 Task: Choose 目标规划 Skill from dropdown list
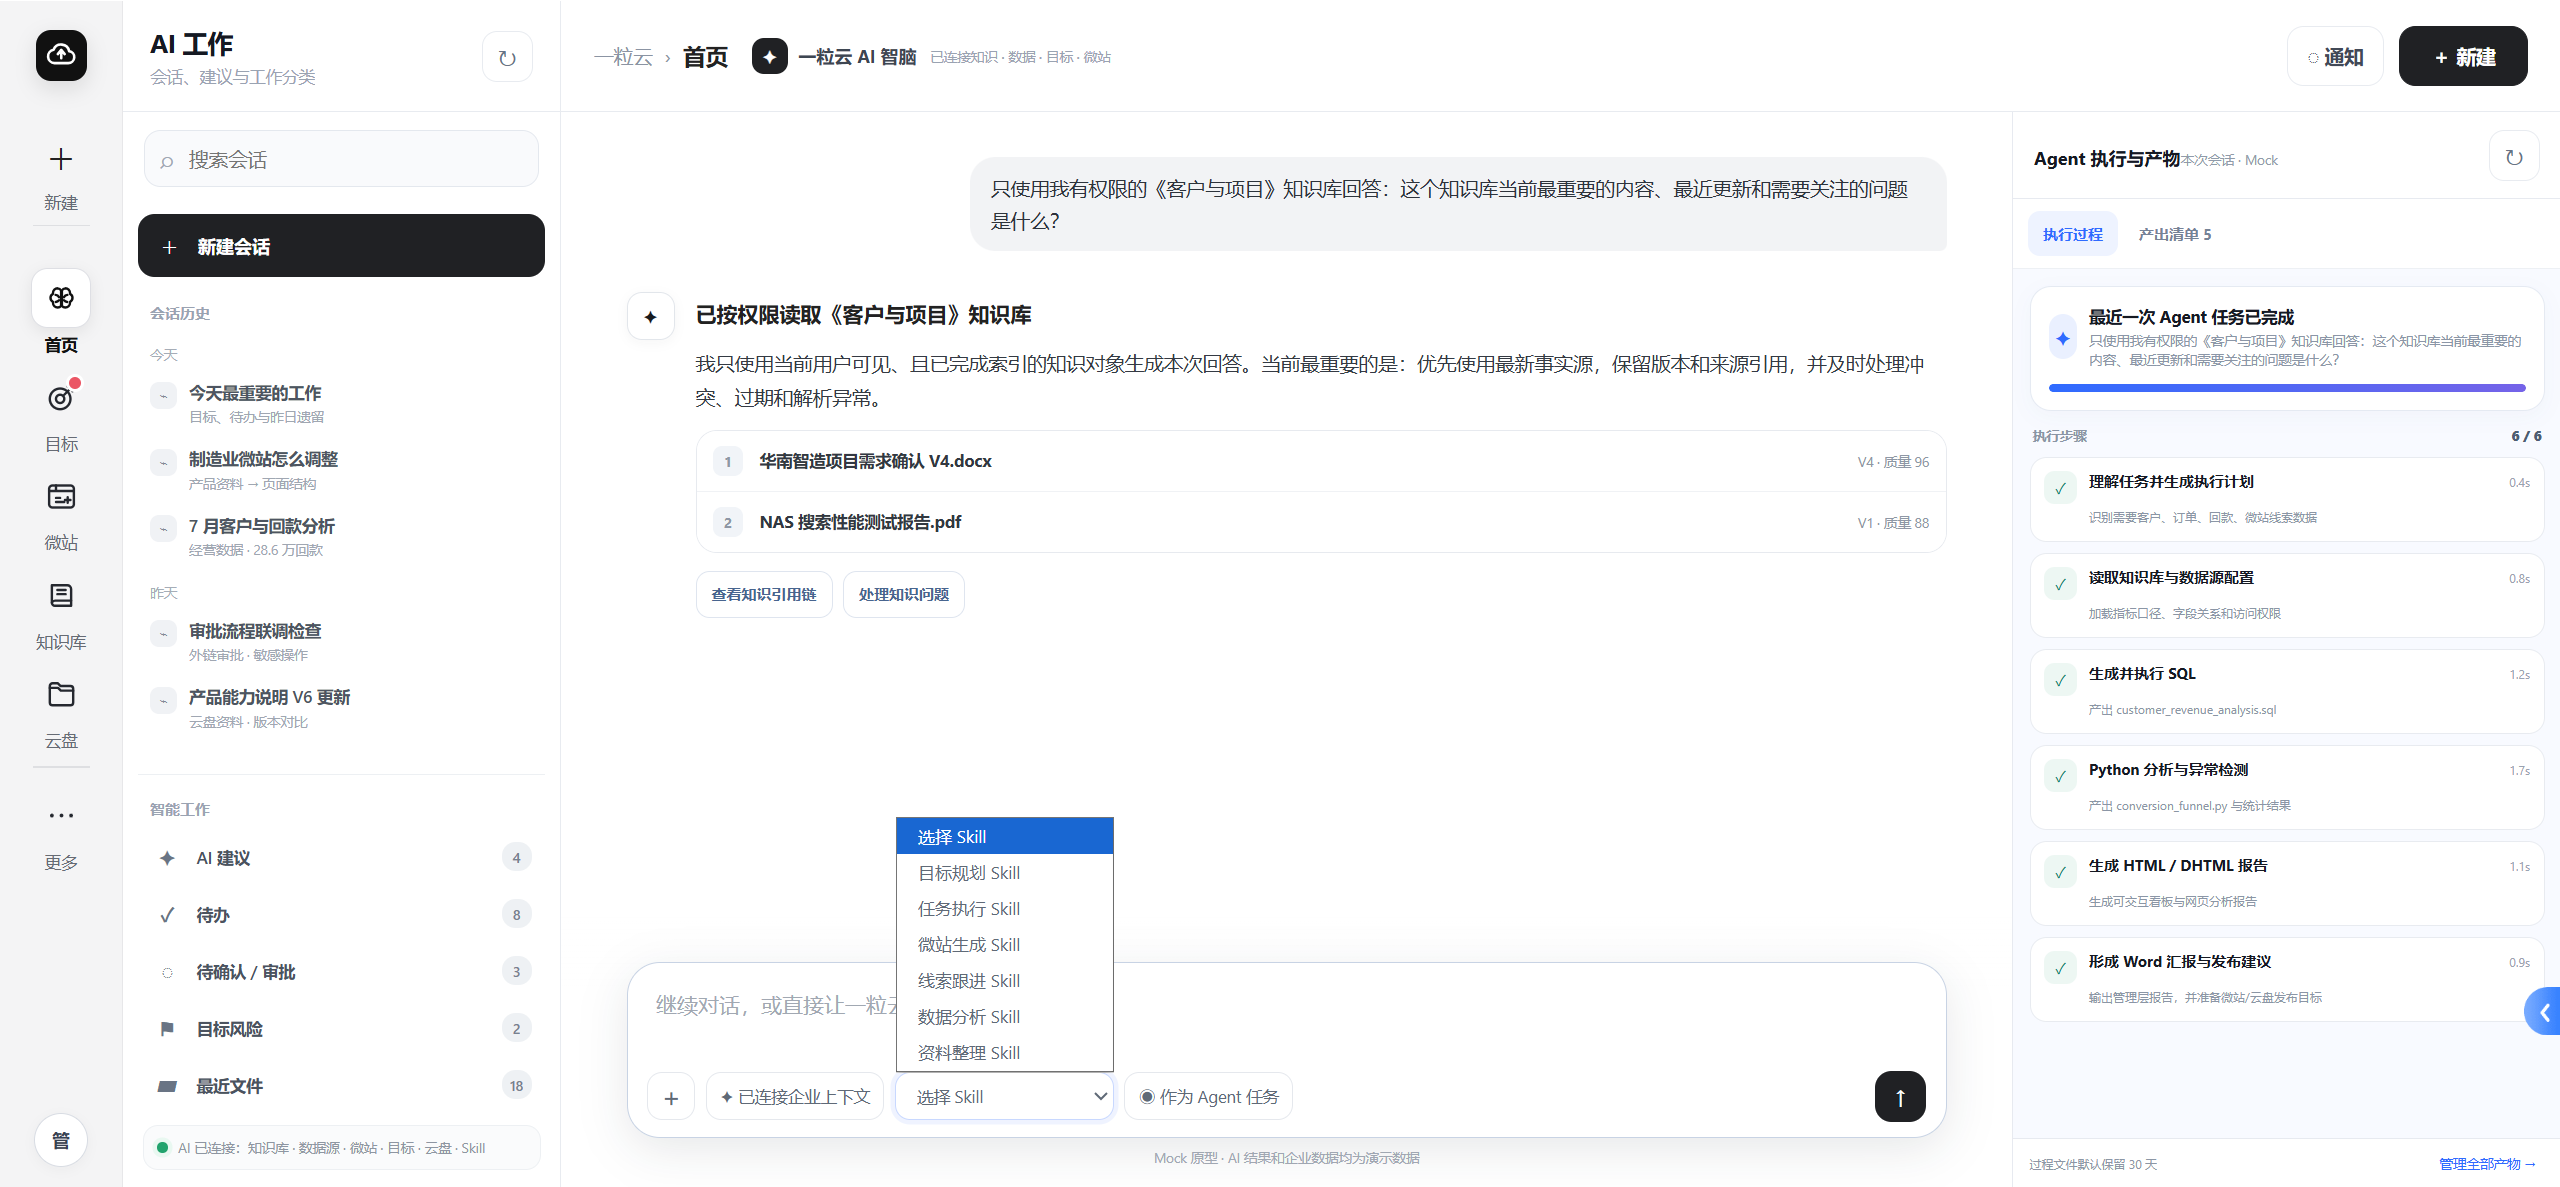(1005, 873)
